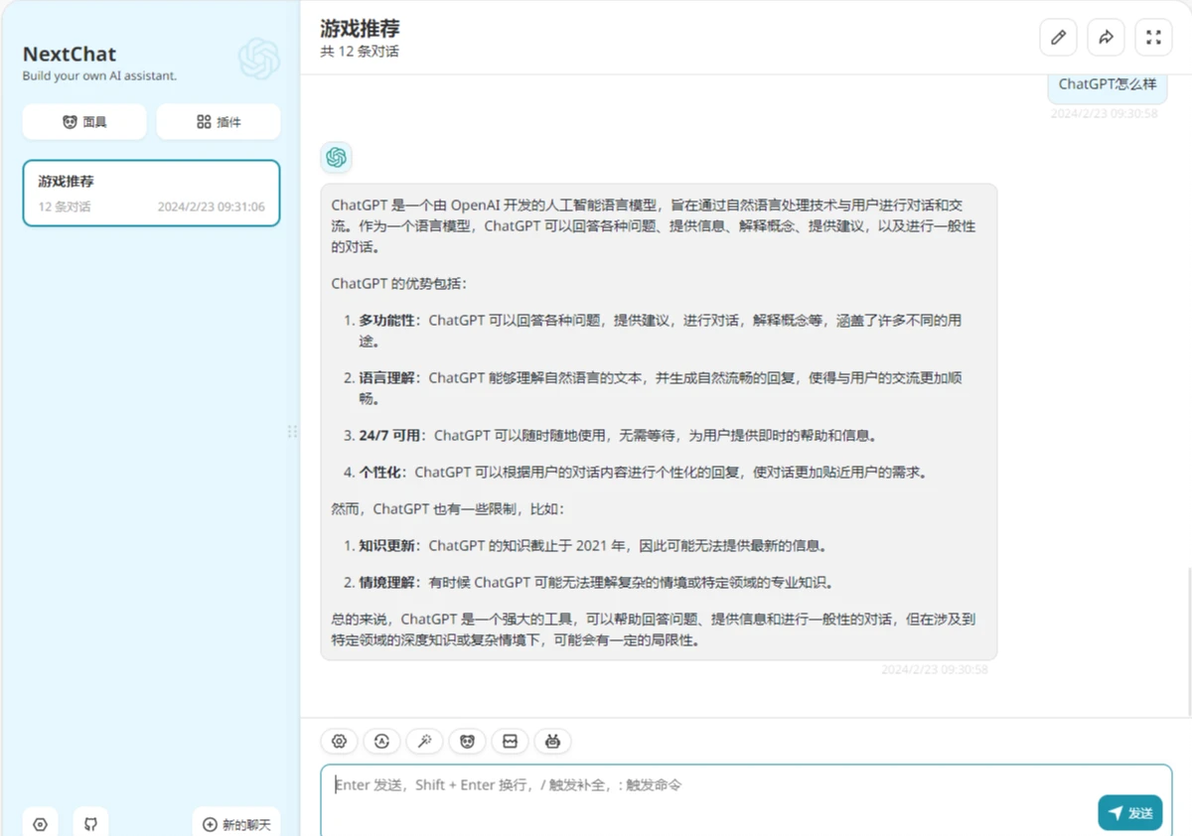The height and width of the screenshot is (836, 1192).
Task: Click the NextChat heading in the sidebar
Action: pyautogui.click(x=69, y=54)
